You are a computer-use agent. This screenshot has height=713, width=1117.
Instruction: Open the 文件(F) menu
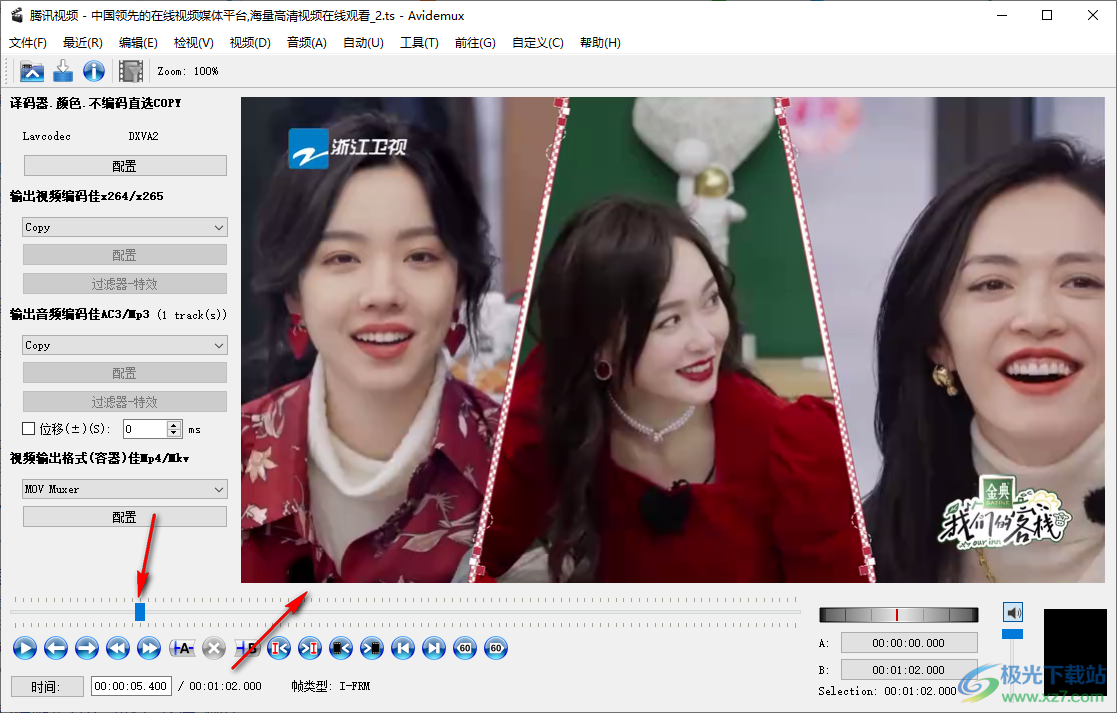(x=28, y=43)
